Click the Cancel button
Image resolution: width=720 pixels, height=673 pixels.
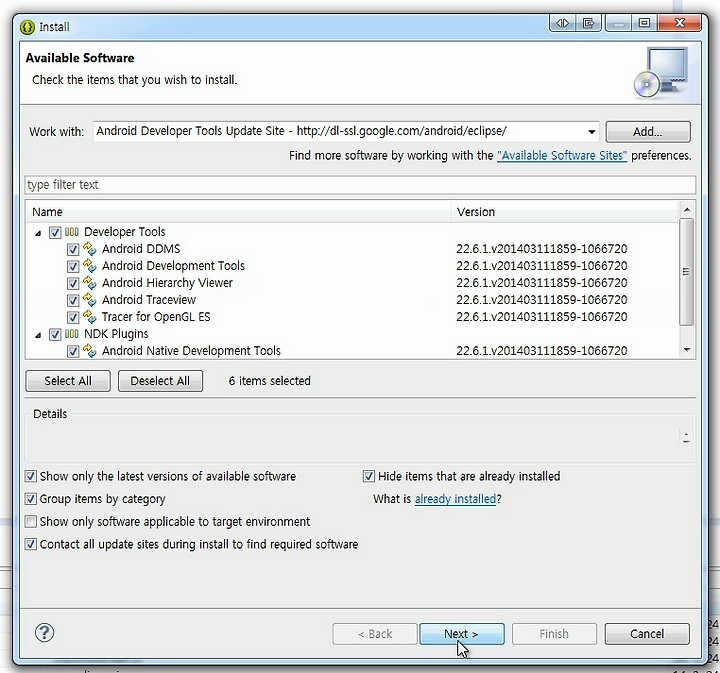tap(647, 634)
